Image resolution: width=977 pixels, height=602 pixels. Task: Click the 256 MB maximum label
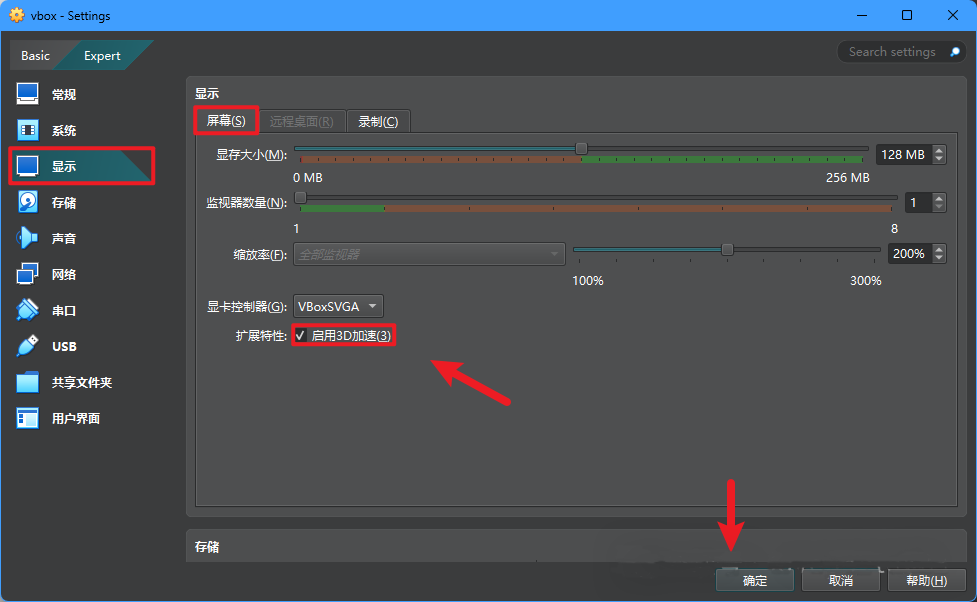click(847, 178)
